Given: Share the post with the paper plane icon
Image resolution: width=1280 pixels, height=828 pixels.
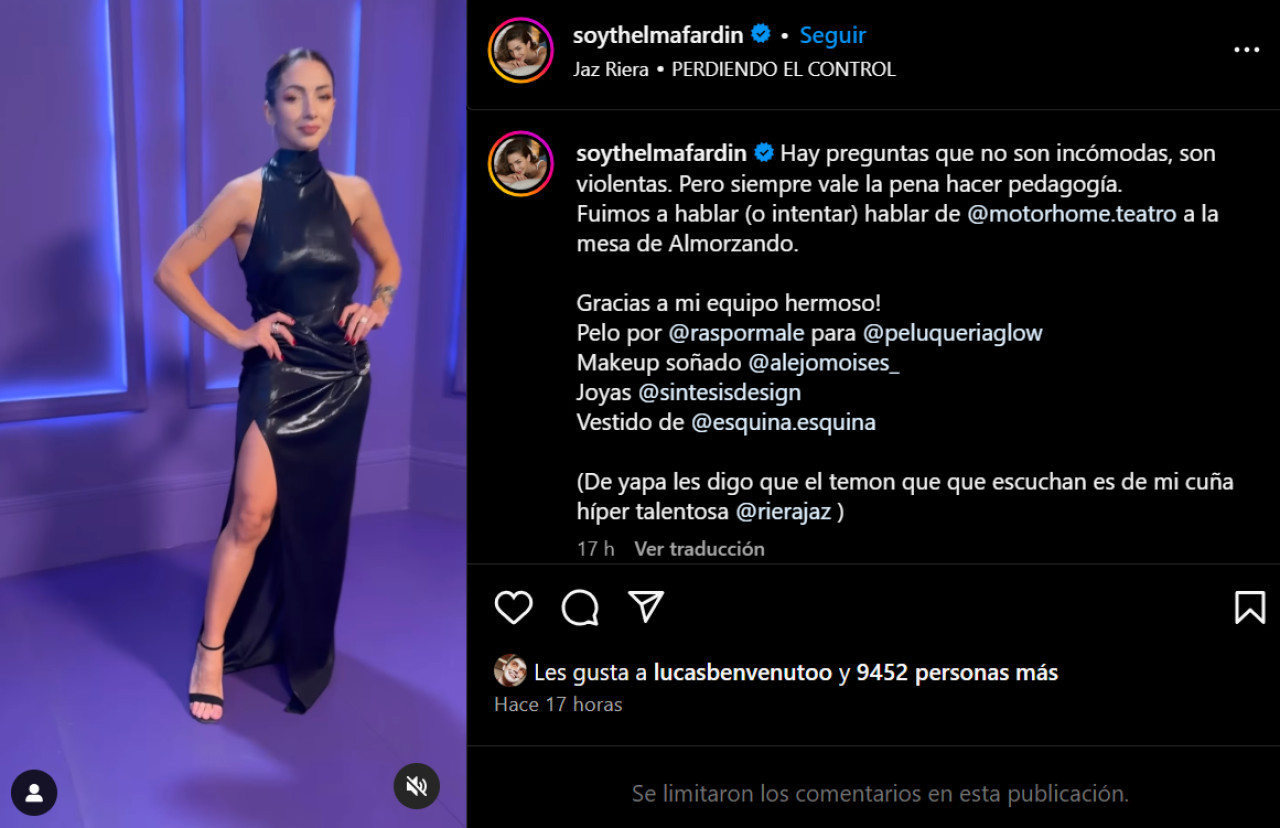Looking at the screenshot, I should point(646,606).
